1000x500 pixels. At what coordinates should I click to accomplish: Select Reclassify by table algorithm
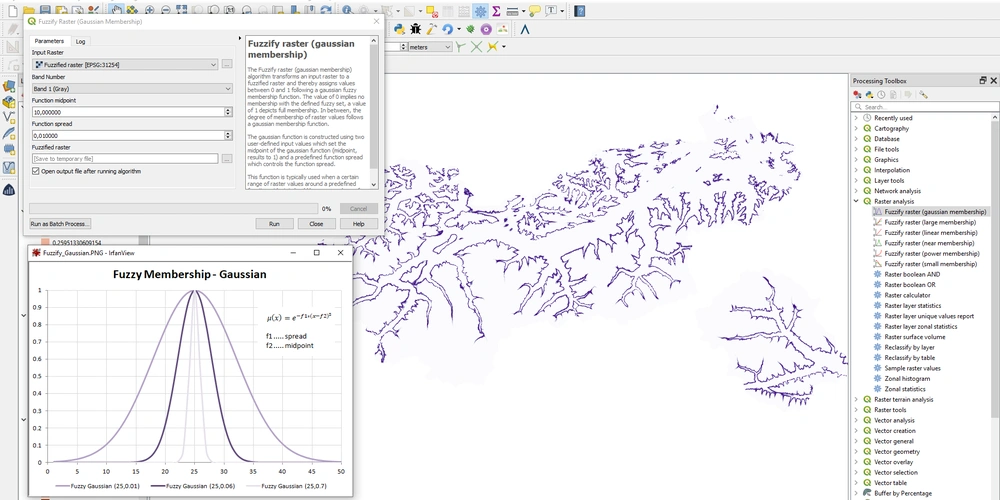(908, 358)
